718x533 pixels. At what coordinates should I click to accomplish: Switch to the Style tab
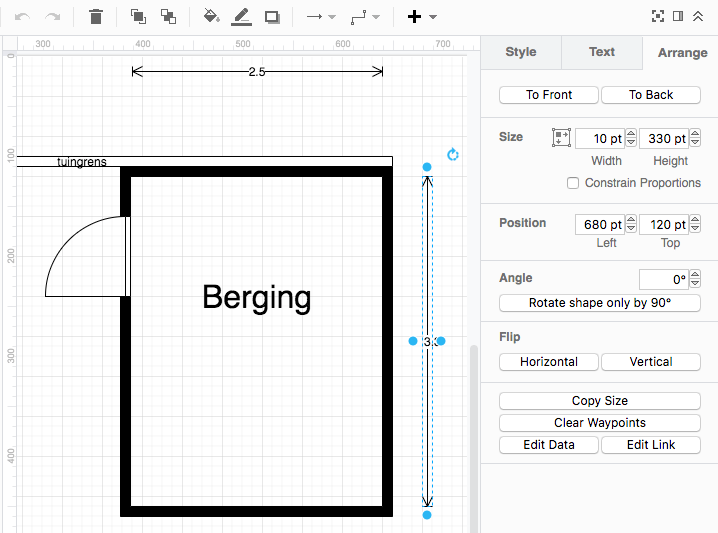click(x=520, y=52)
